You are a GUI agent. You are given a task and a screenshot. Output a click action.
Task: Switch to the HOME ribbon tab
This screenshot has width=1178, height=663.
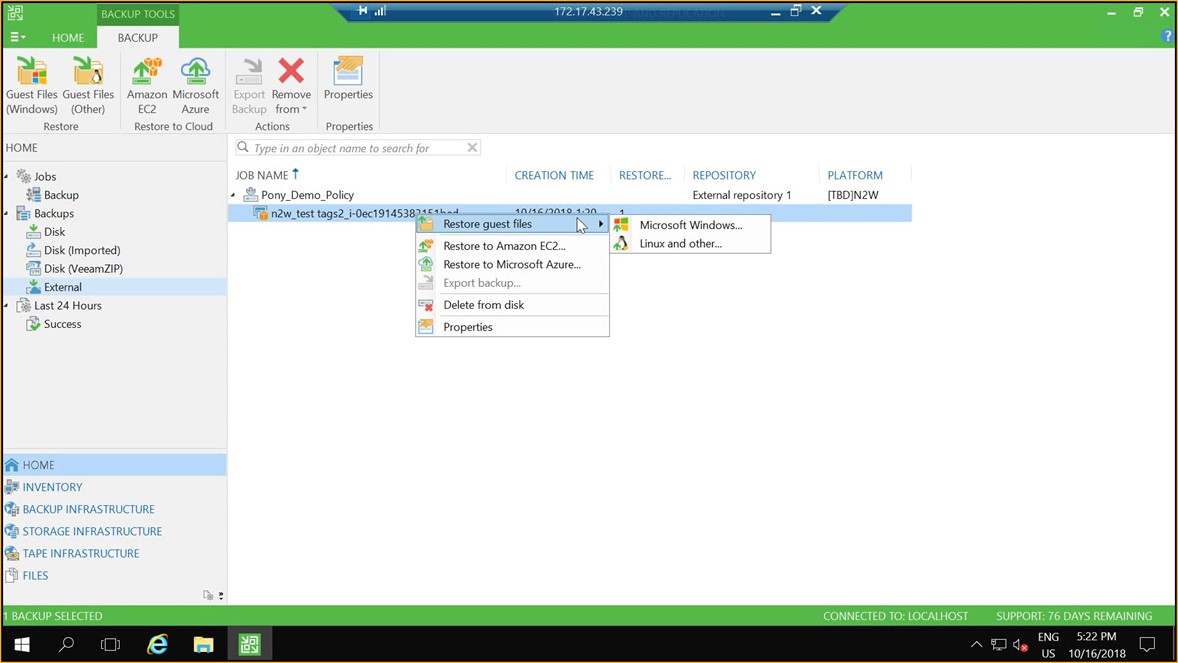point(68,37)
